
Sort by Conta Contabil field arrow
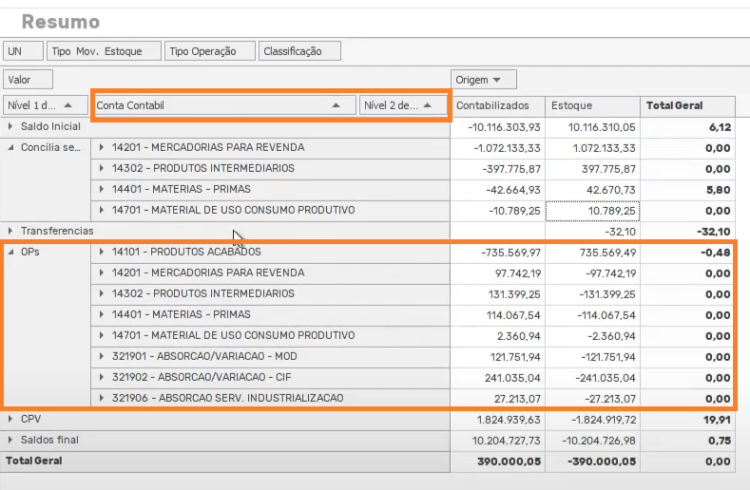coord(336,106)
